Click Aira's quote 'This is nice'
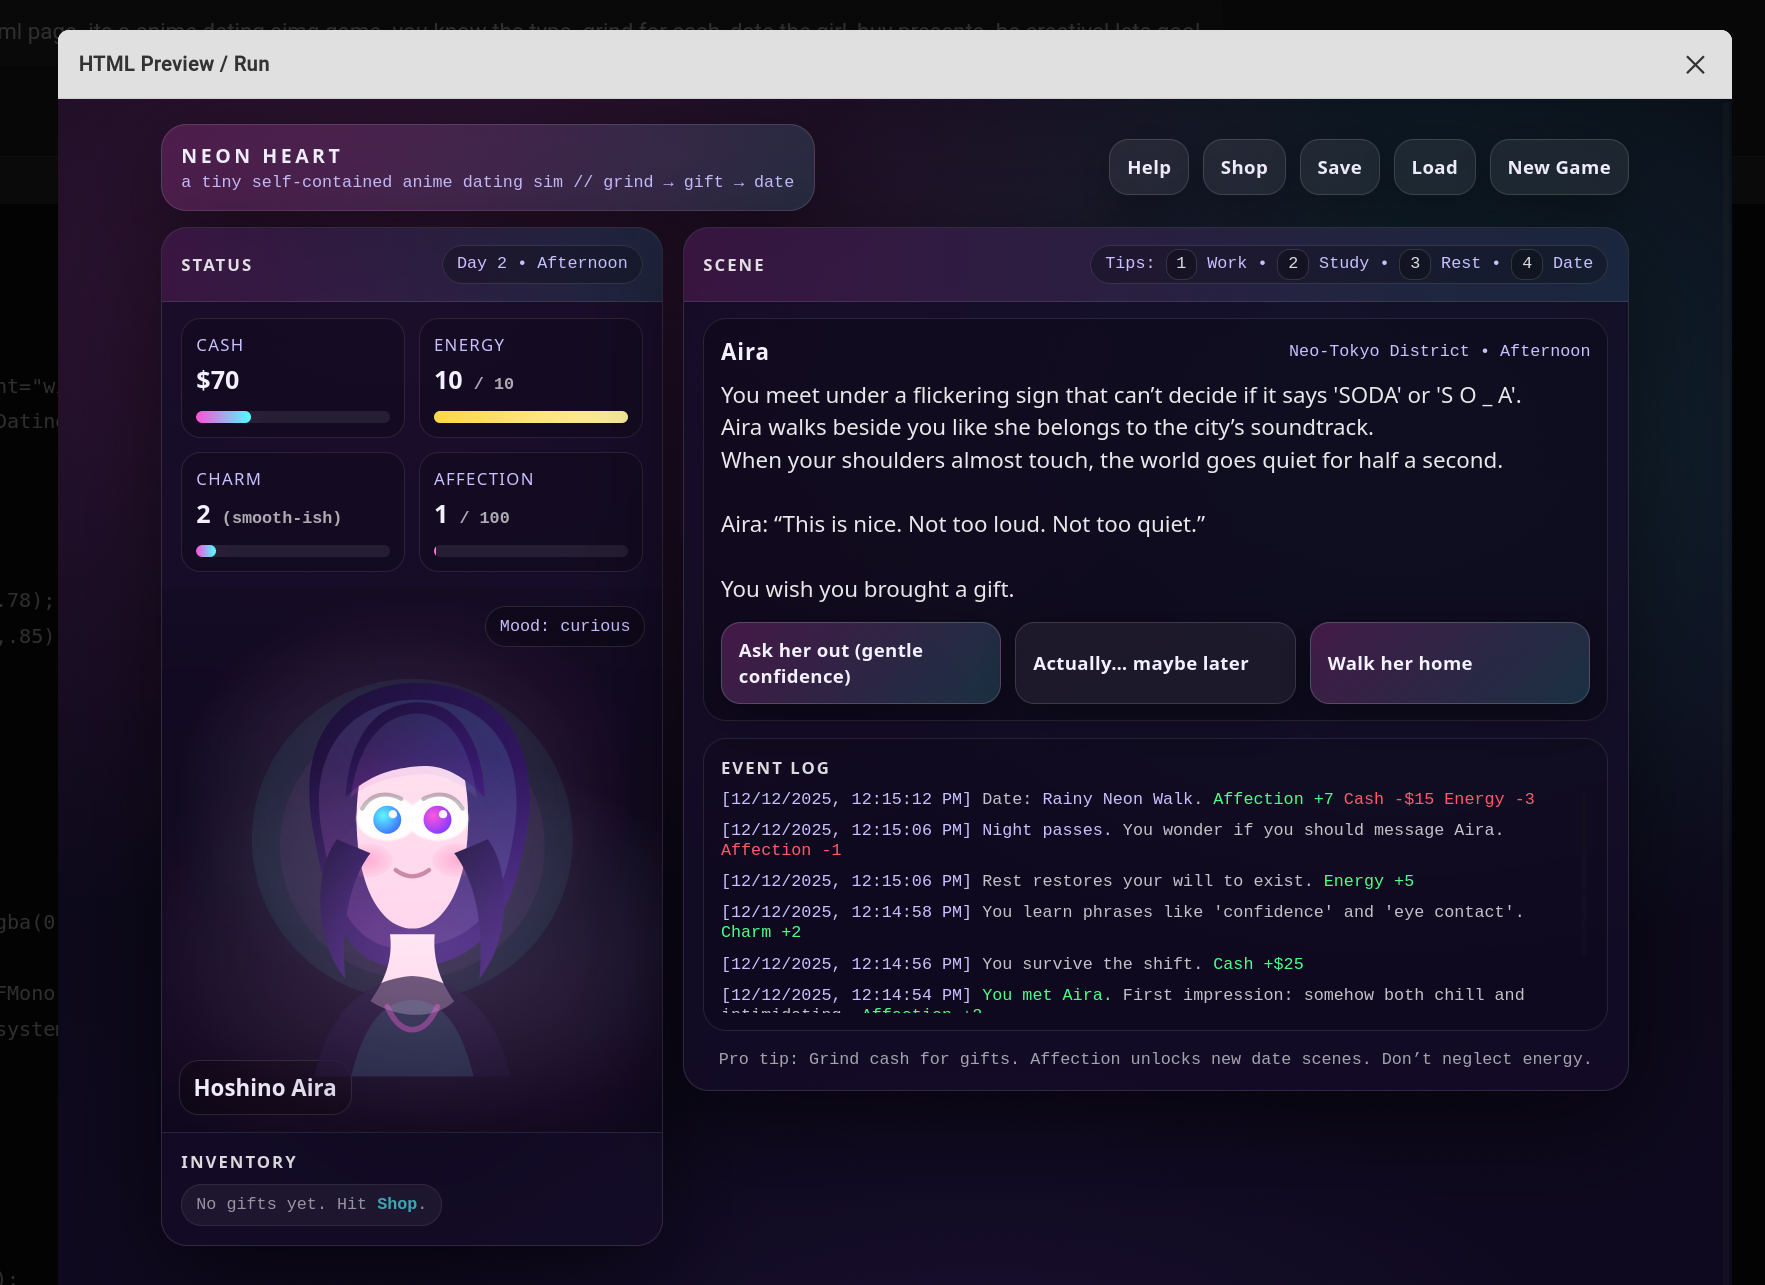This screenshot has height=1285, width=1765. point(963,525)
